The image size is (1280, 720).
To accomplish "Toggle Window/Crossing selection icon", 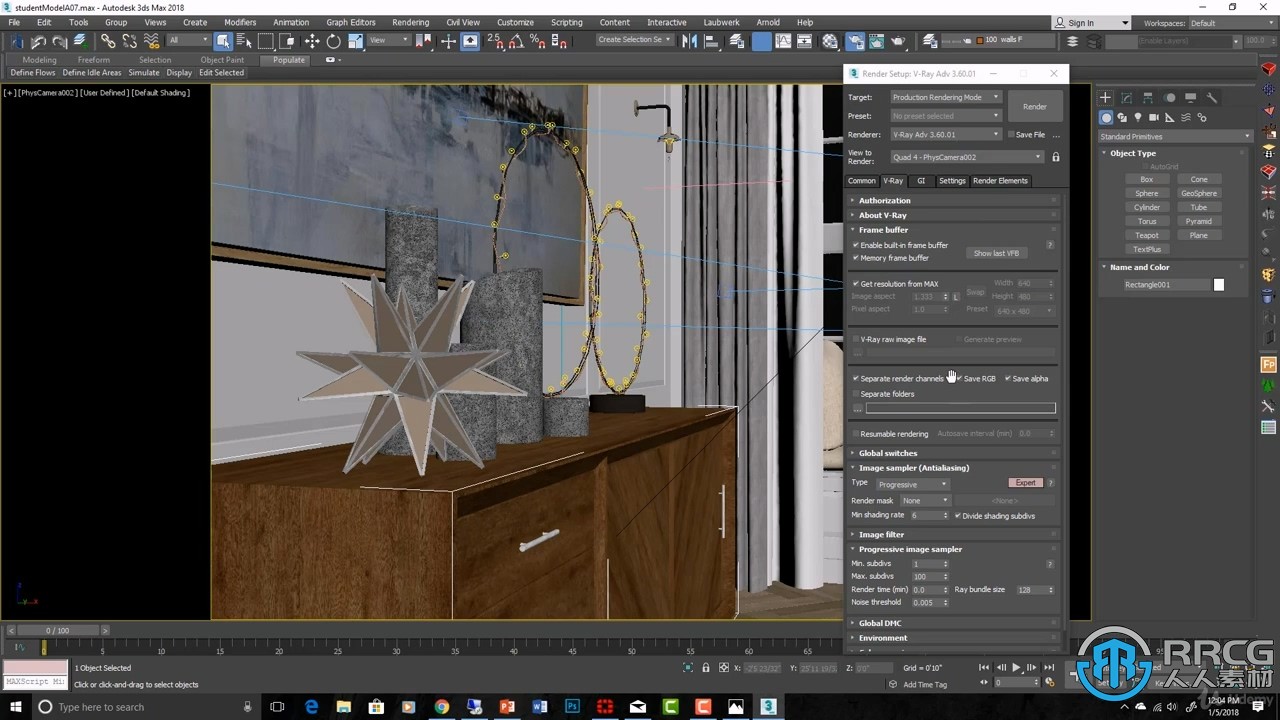I will 288,41.
